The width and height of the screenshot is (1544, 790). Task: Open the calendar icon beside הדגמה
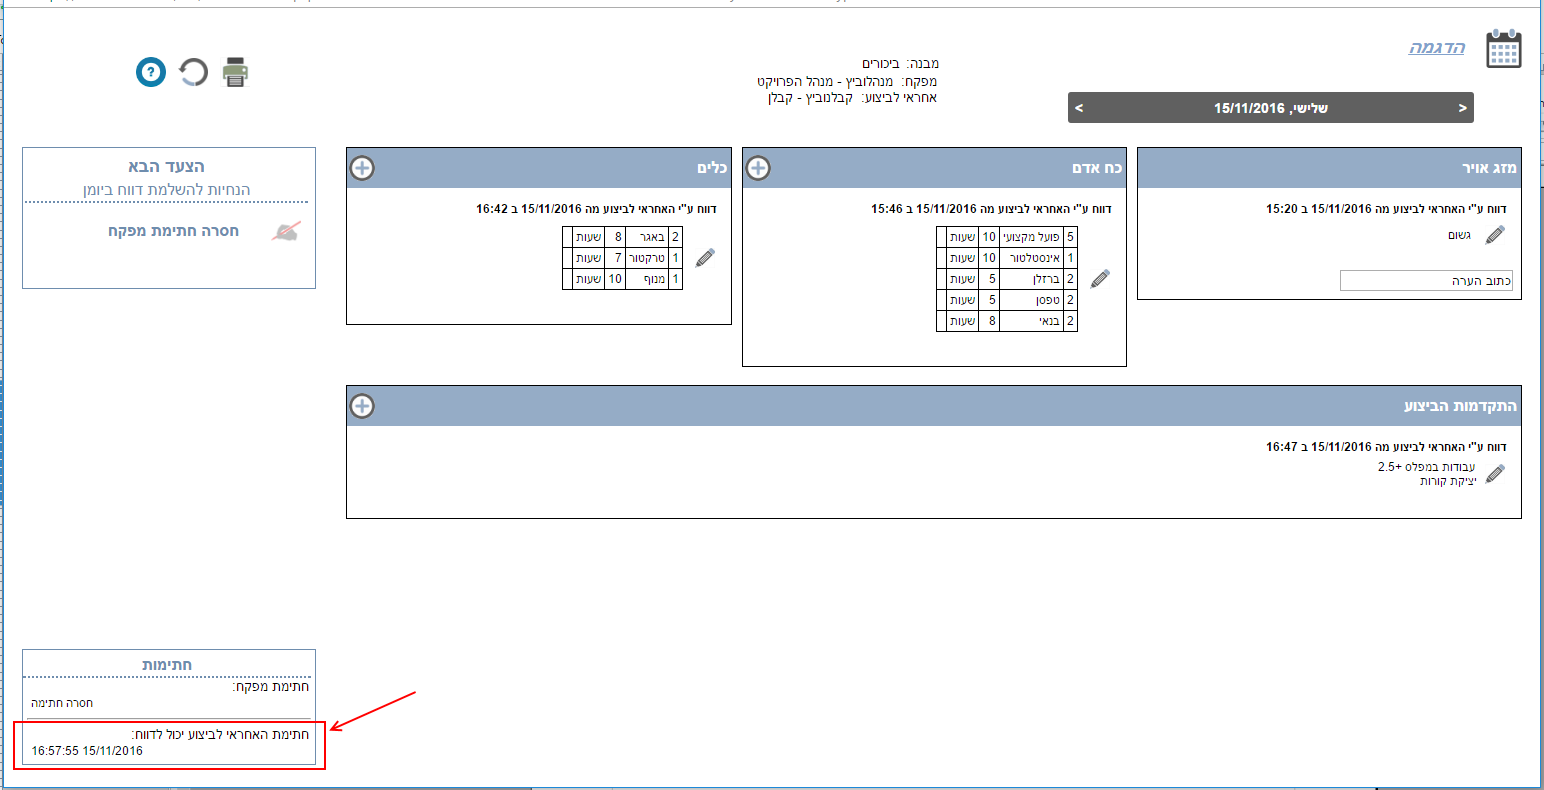click(x=1503, y=49)
